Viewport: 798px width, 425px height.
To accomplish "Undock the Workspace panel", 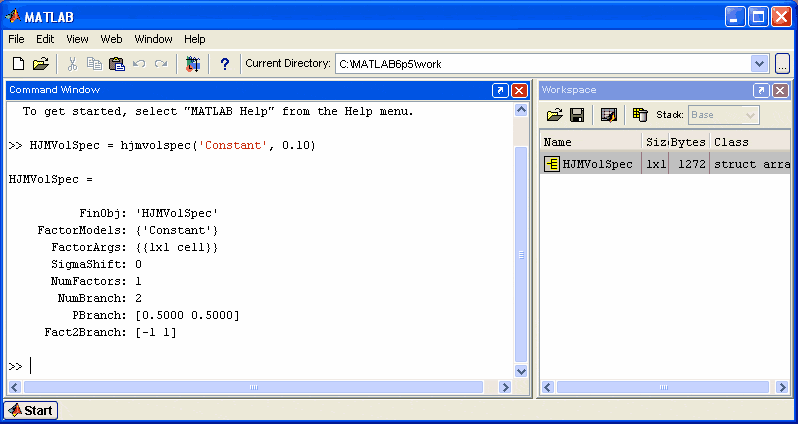I will pyautogui.click(x=761, y=90).
